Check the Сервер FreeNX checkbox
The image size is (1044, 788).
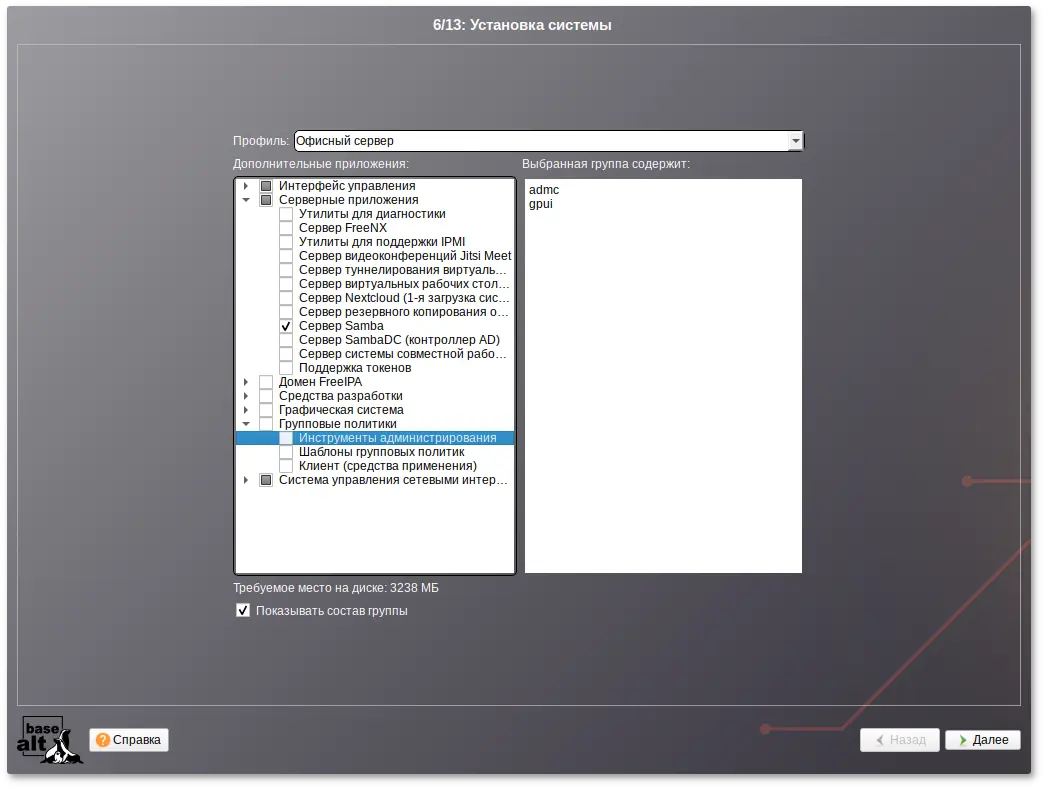pos(286,228)
